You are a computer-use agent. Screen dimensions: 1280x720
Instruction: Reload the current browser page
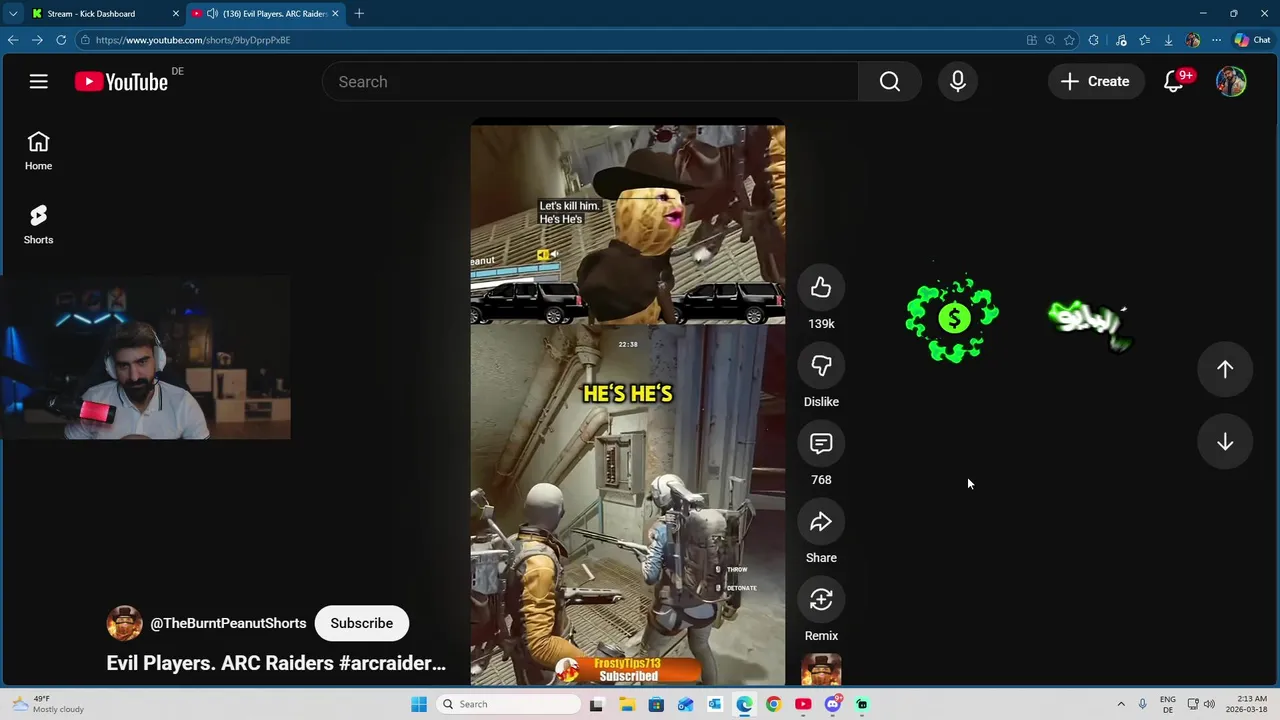[x=61, y=40]
